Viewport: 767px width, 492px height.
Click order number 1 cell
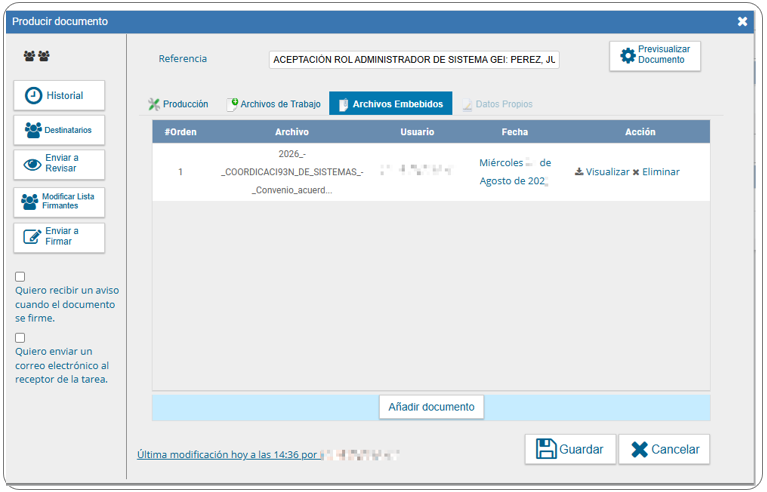click(x=180, y=172)
